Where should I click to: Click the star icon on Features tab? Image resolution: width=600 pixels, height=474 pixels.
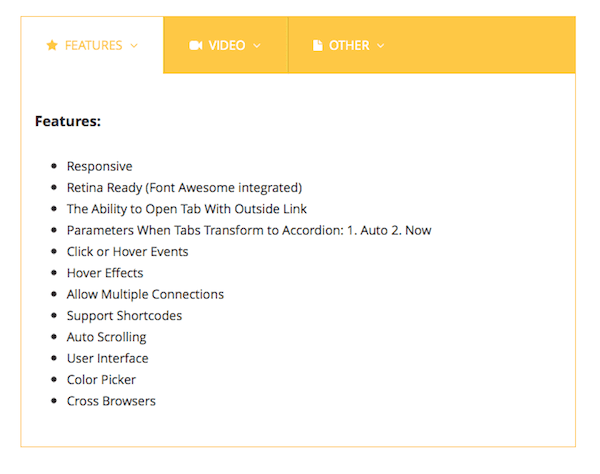point(52,45)
